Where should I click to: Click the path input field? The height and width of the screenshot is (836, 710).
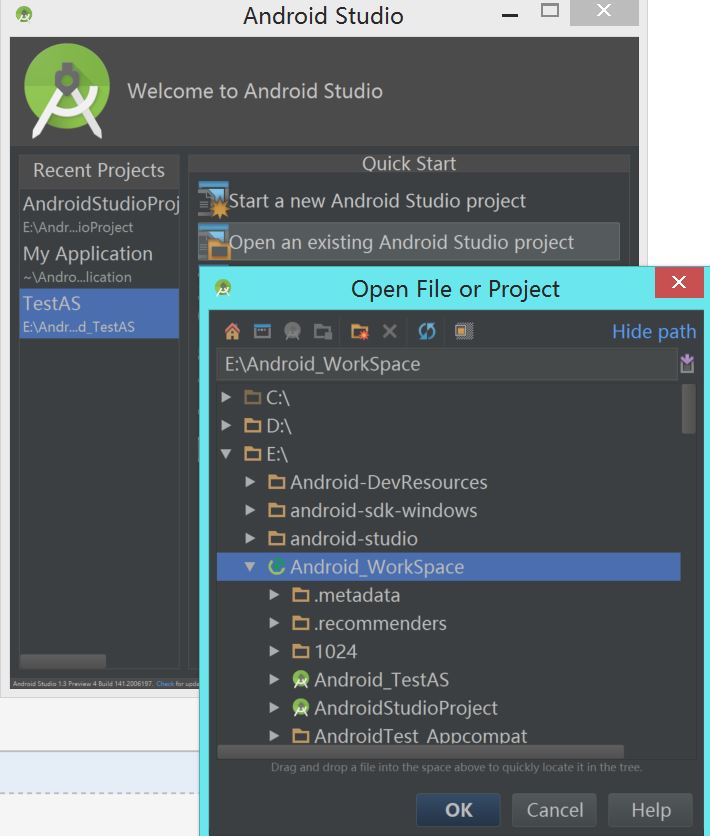pos(445,364)
